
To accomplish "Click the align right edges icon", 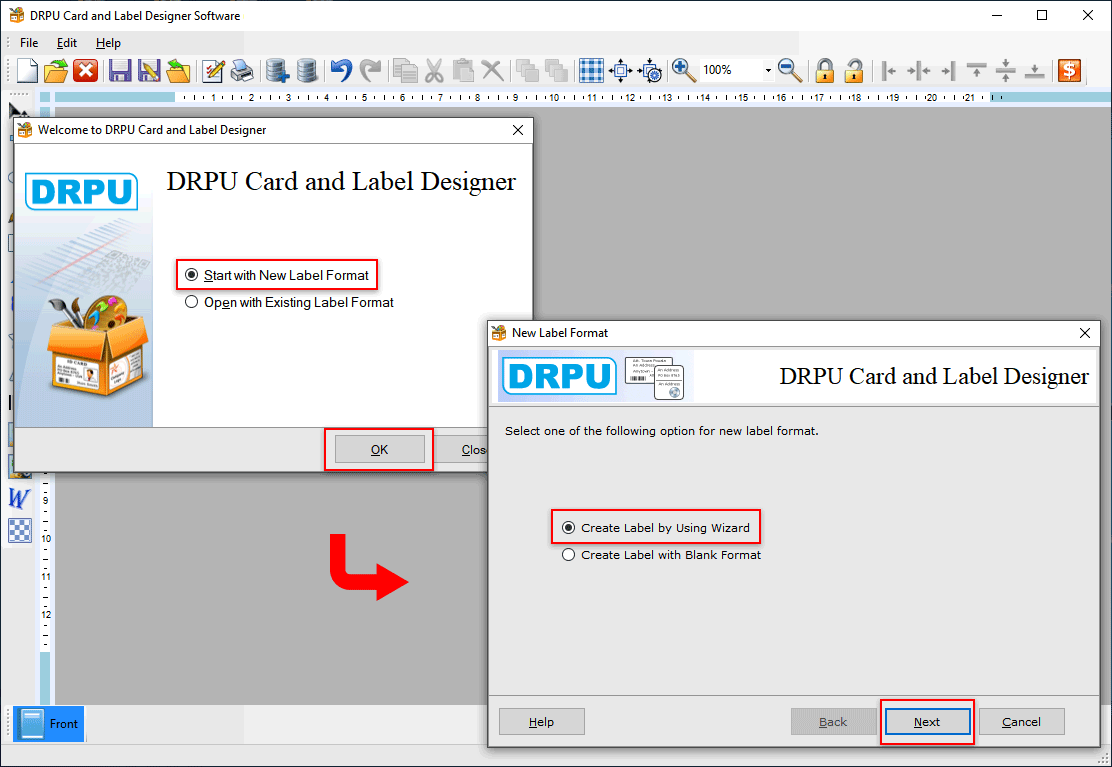I will click(x=948, y=70).
